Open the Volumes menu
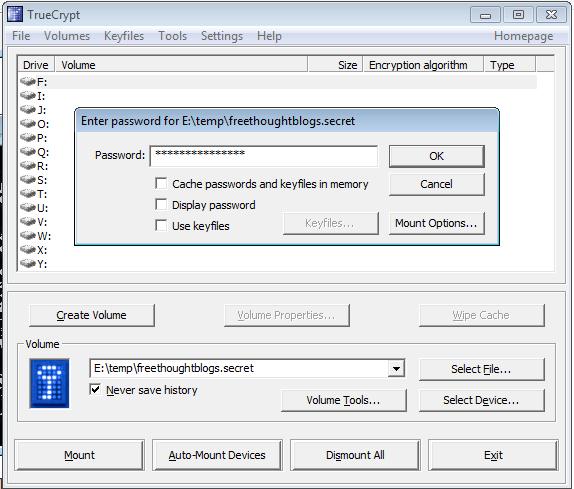Screen dimensions: 574x489 coord(67,36)
